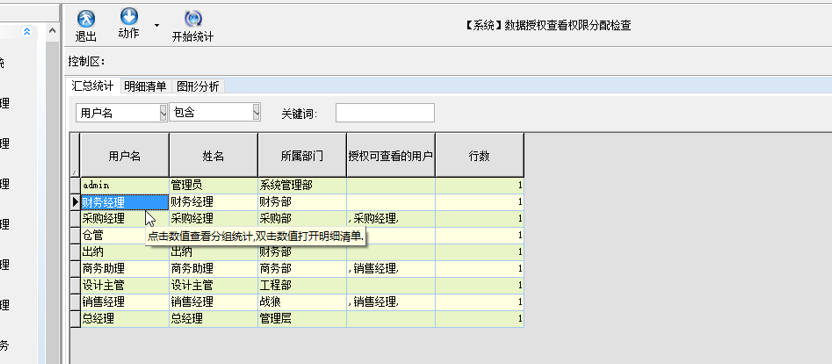Click the ,采购经理, authorized users cell
Image resolution: width=832 pixels, height=364 pixels.
click(x=391, y=219)
